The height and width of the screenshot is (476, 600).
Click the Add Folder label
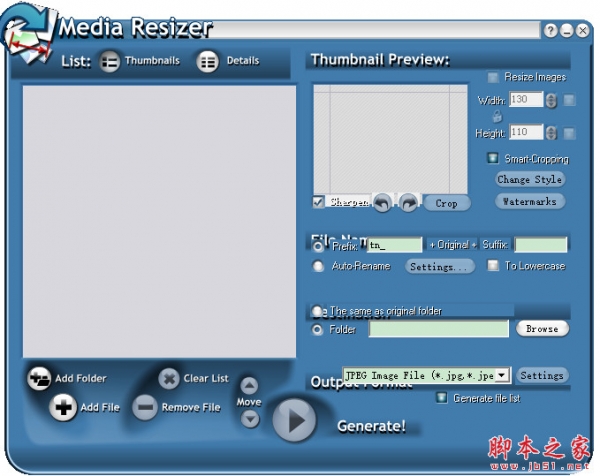coord(81,378)
